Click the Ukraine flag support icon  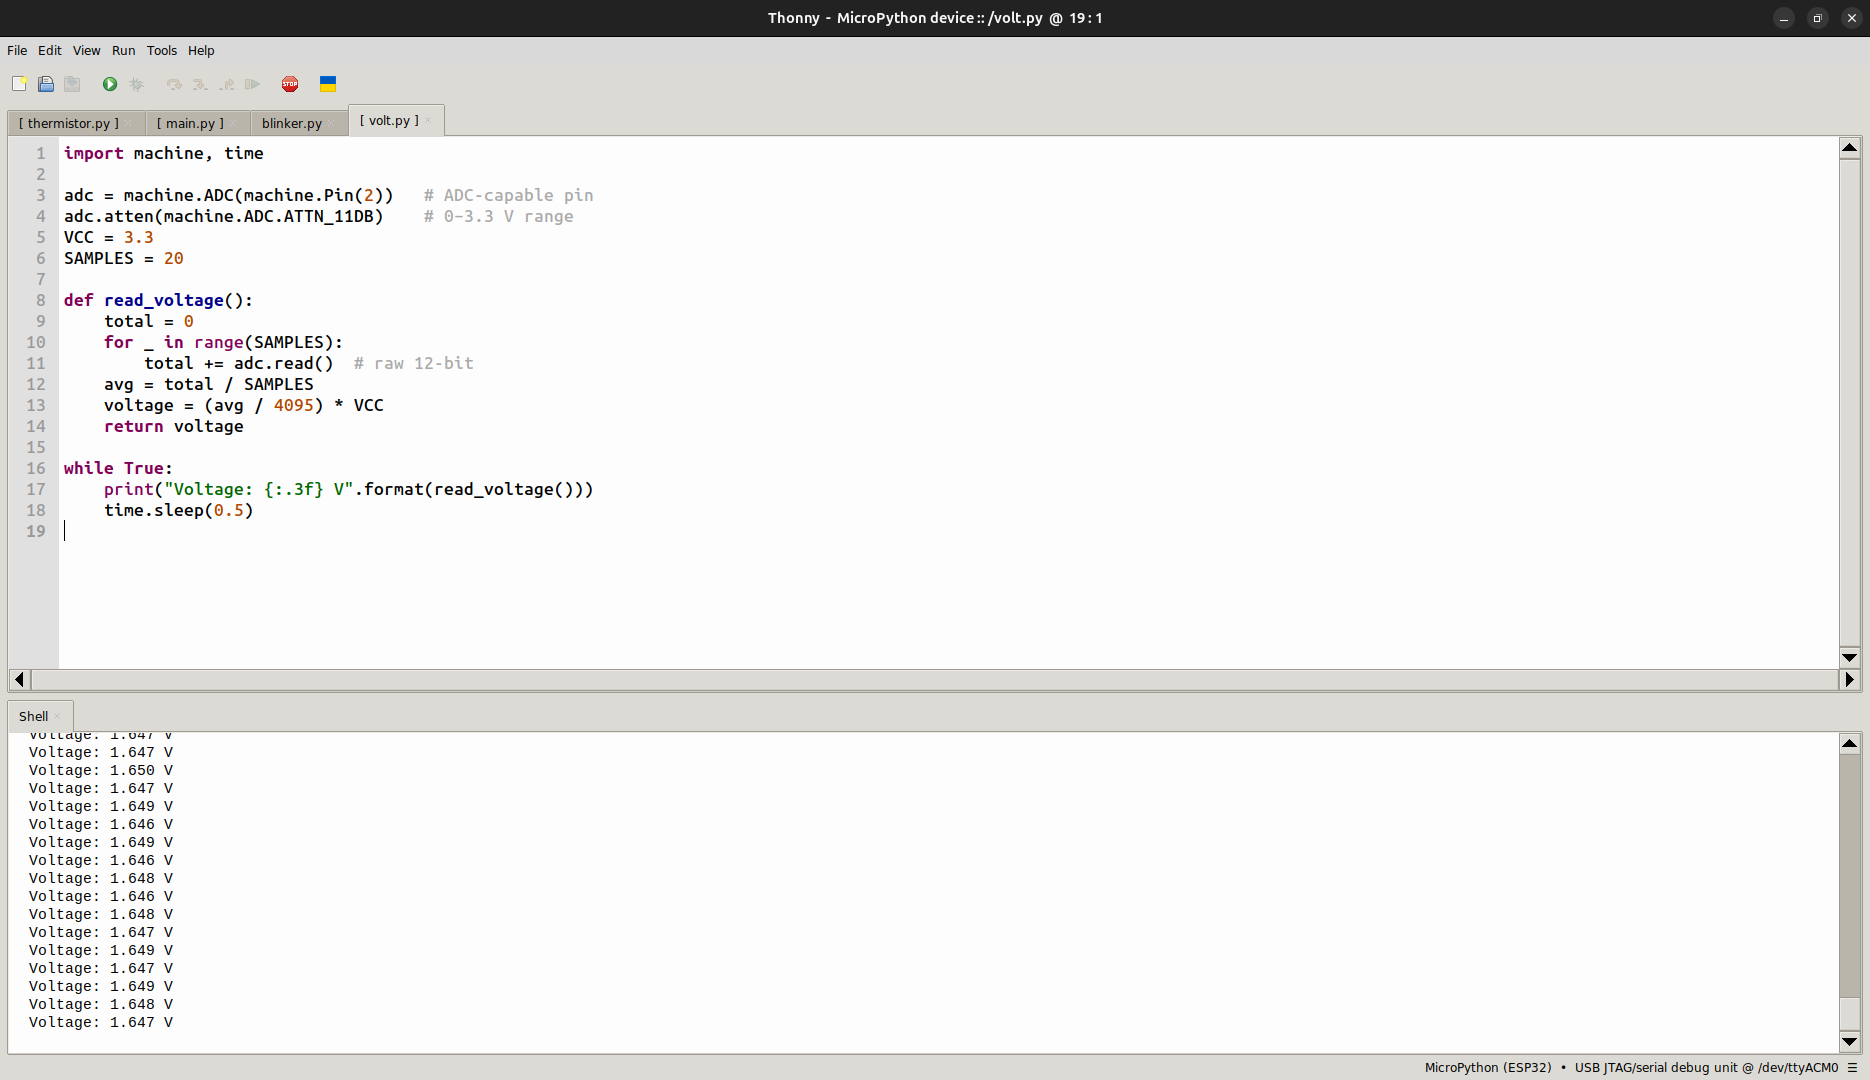coord(327,84)
